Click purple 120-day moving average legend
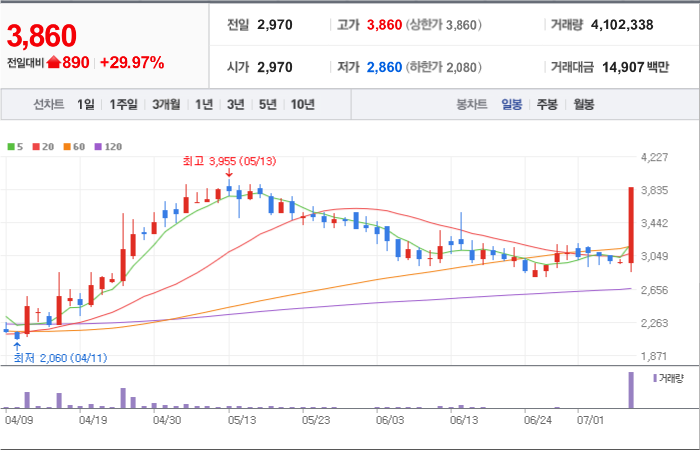The image size is (700, 450). [x=108, y=147]
